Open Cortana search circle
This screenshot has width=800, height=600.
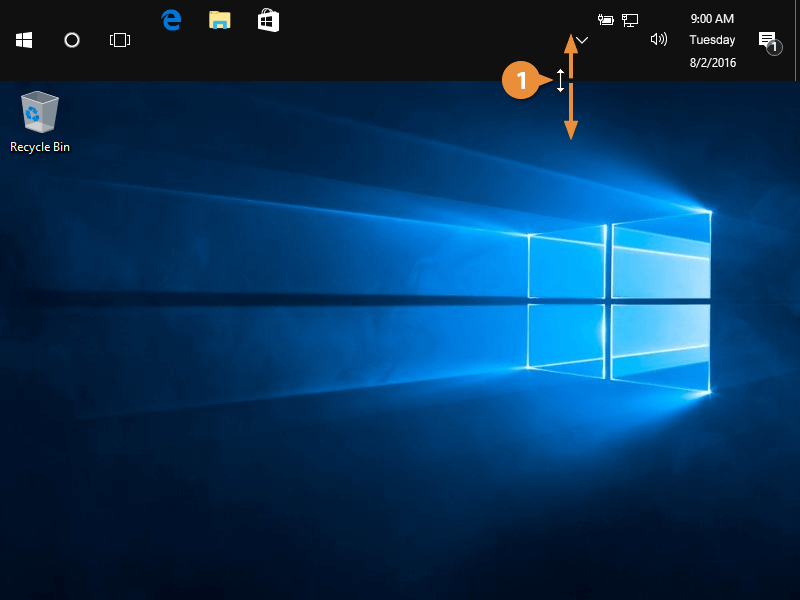(72, 40)
